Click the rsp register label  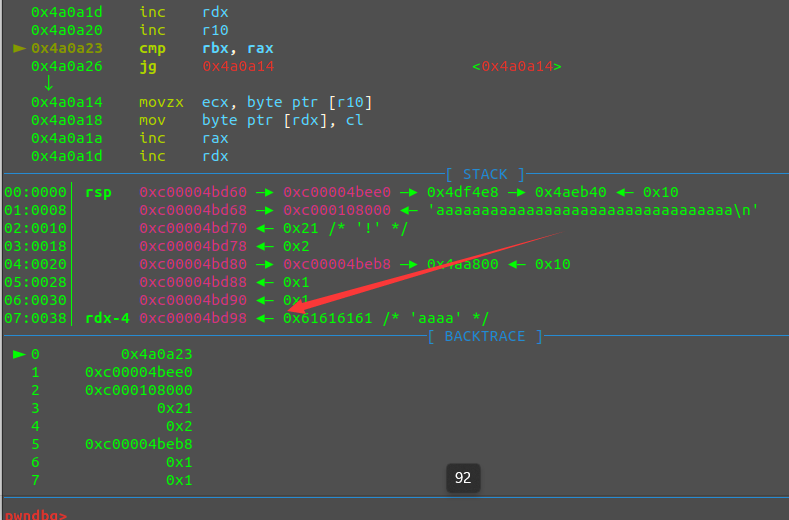98,192
